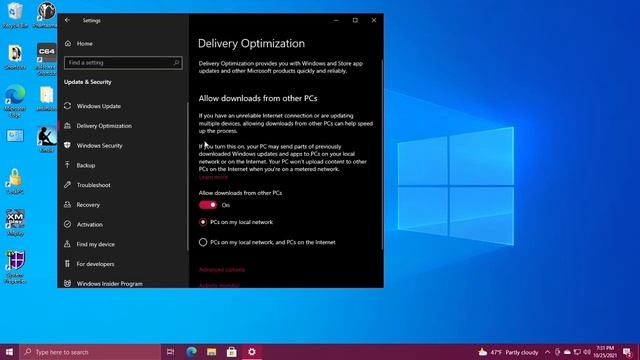The width and height of the screenshot is (640, 360).
Task: Click the Windows Insider Program icon
Action: point(67,283)
